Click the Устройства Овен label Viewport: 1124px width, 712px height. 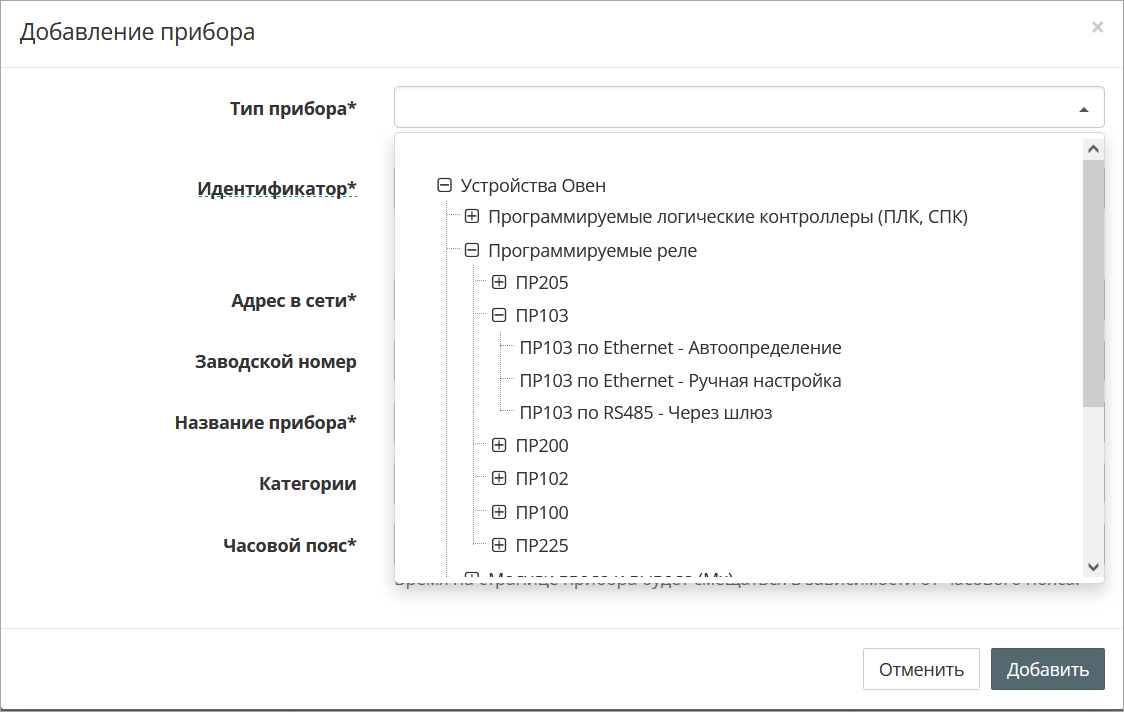pyautogui.click(x=533, y=185)
